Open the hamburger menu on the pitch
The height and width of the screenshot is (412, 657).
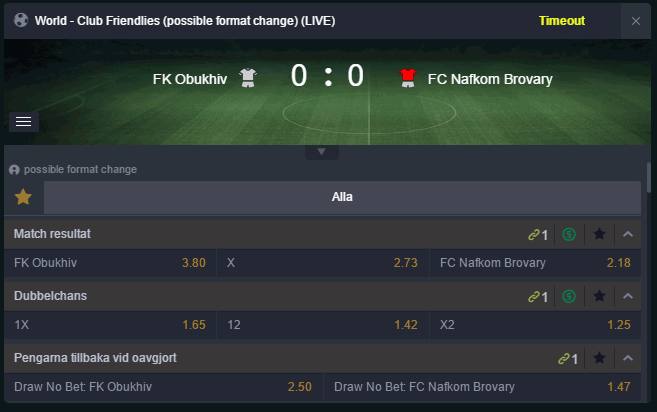click(x=24, y=122)
